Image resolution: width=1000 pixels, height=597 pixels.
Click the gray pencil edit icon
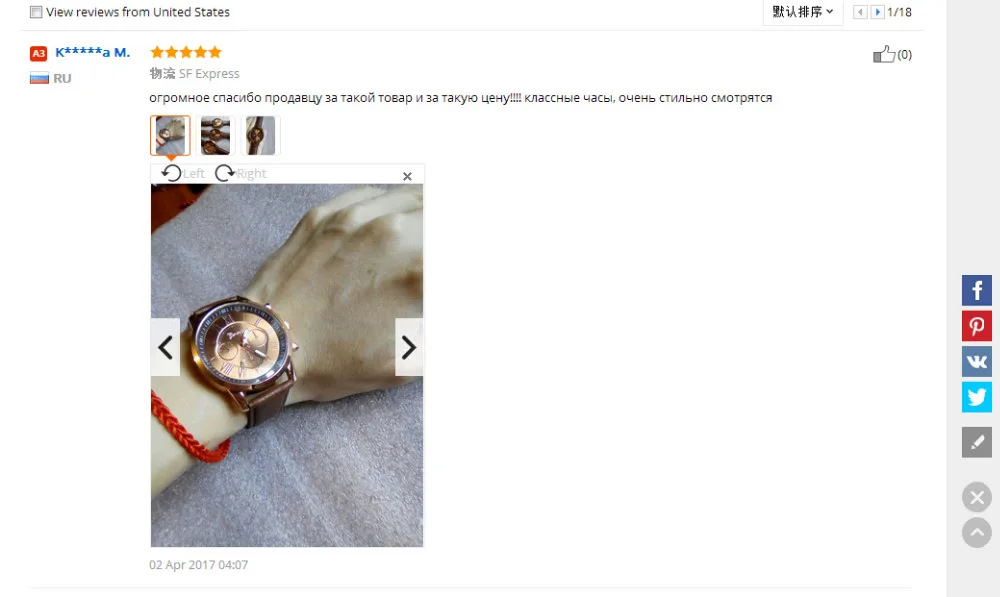pyautogui.click(x=976, y=442)
